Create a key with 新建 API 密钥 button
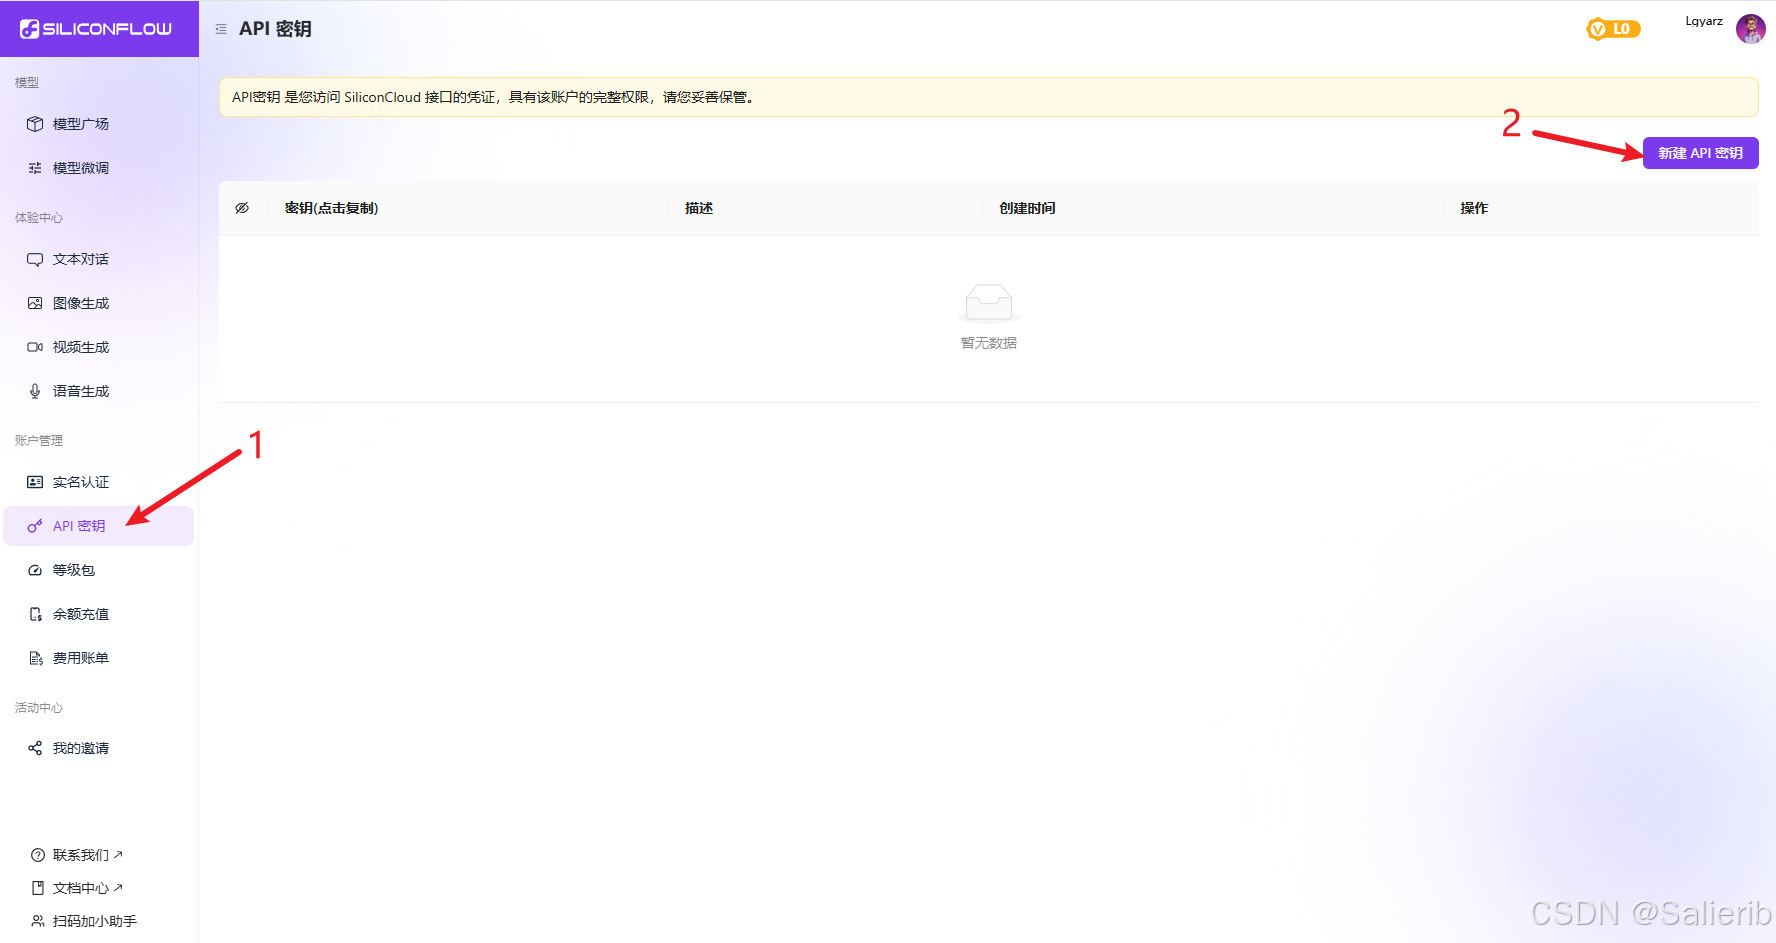 click(x=1700, y=153)
